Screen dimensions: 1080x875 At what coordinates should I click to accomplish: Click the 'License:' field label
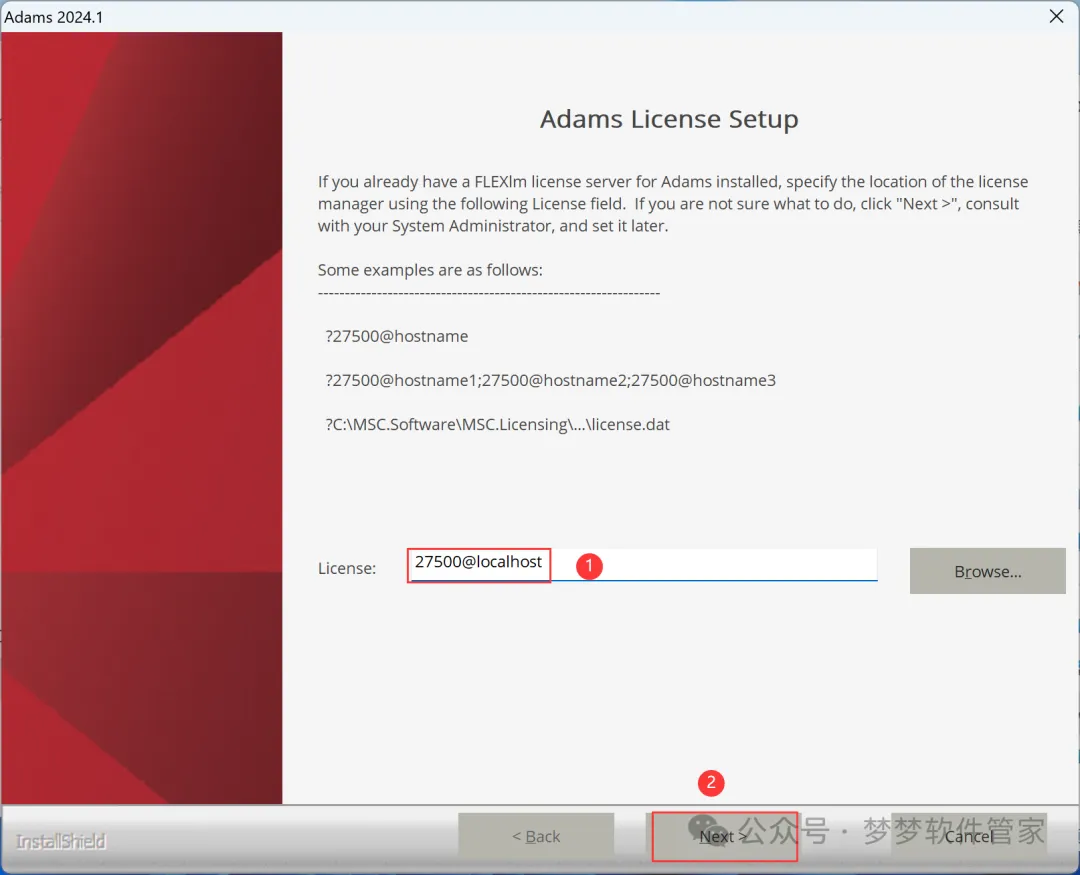click(x=346, y=568)
